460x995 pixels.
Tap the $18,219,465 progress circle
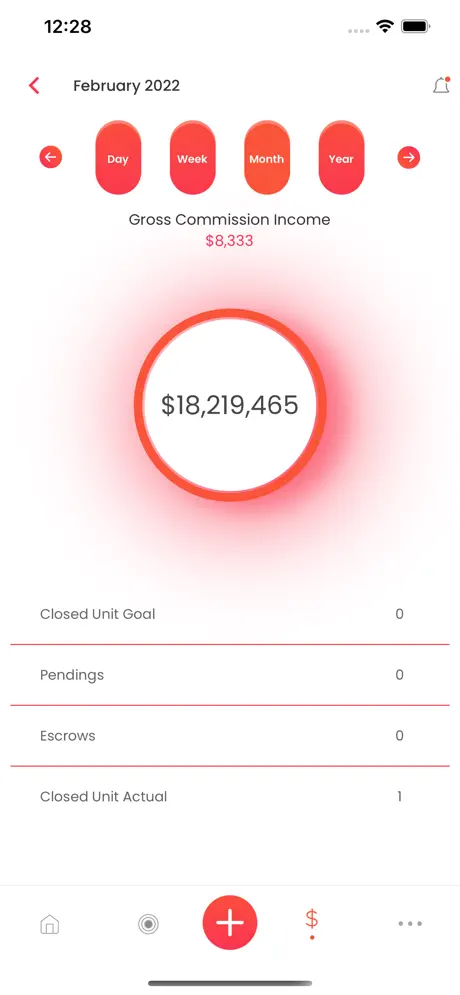click(230, 405)
